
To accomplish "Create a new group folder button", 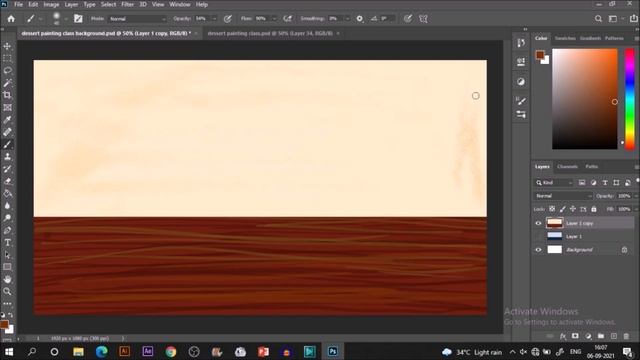I will pos(601,336).
